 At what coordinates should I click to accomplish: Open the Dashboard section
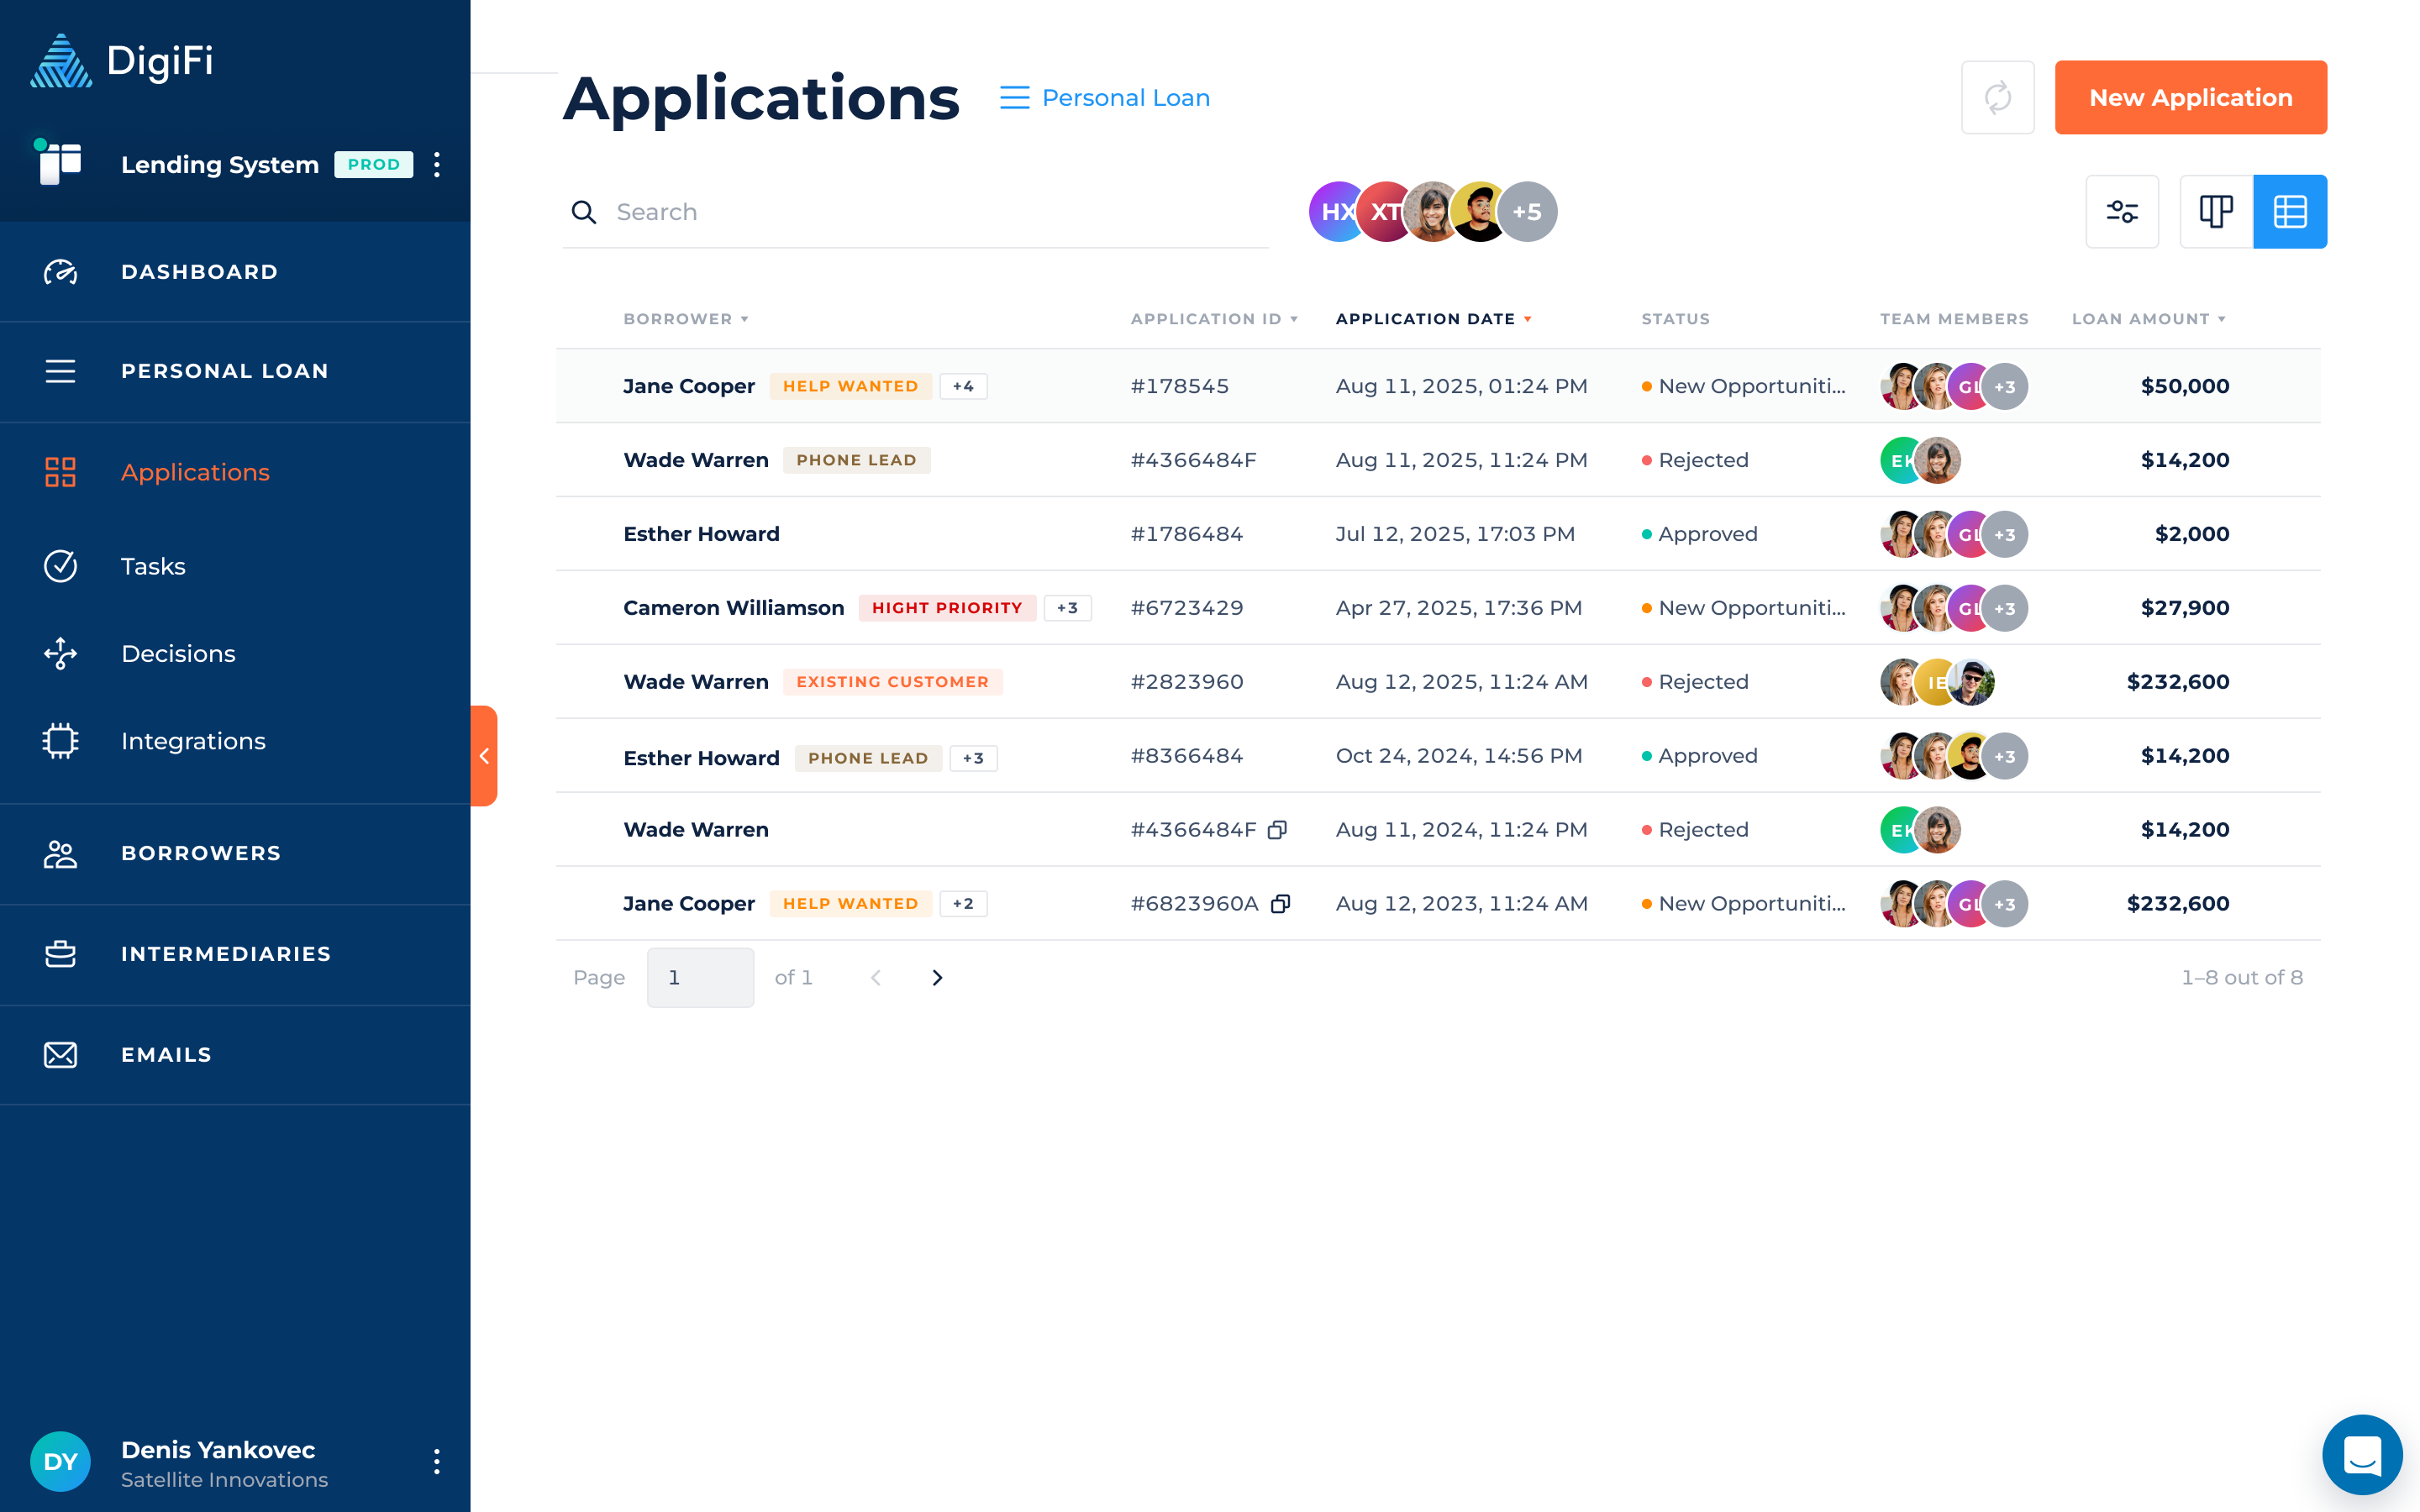click(x=235, y=272)
